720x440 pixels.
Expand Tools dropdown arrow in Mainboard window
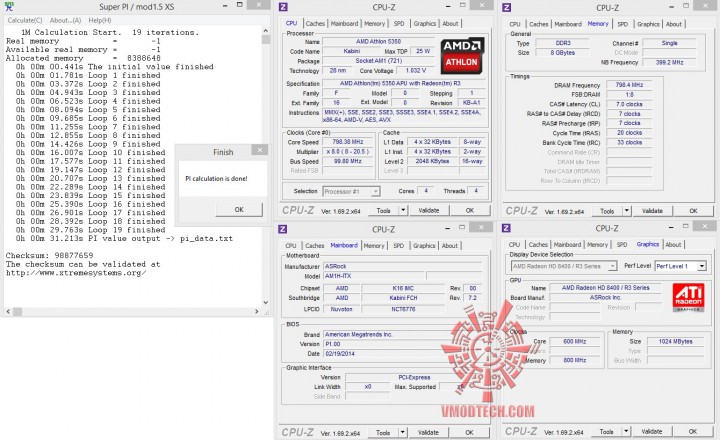tap(402, 432)
